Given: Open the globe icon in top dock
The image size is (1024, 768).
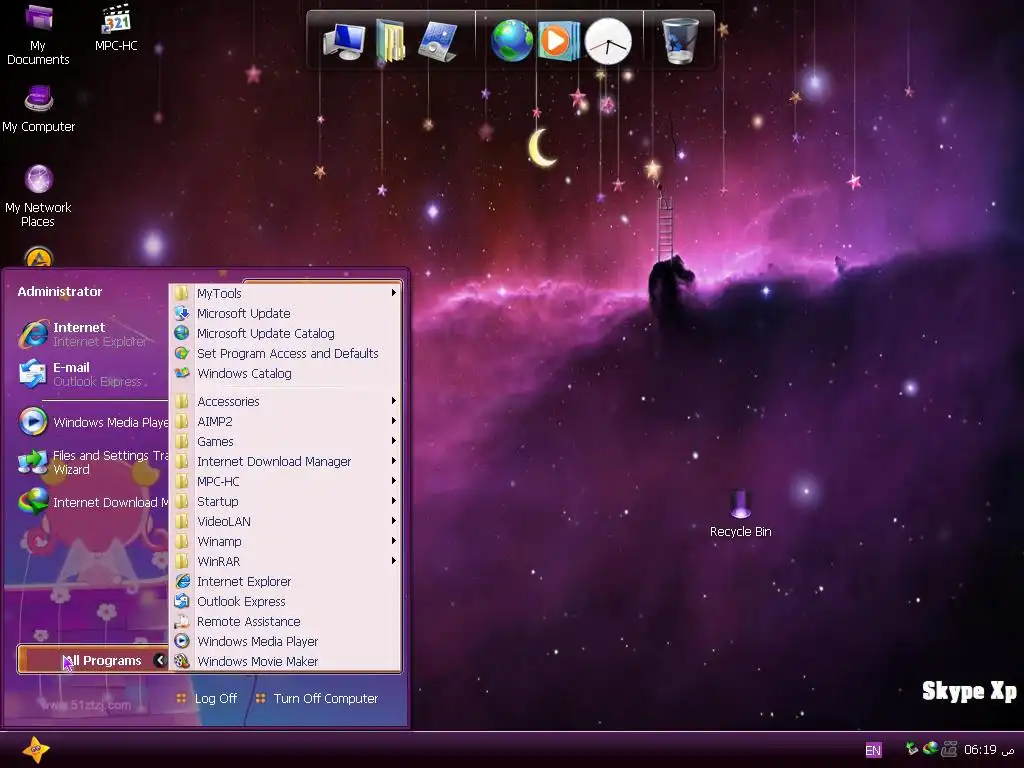Looking at the screenshot, I should pos(512,41).
